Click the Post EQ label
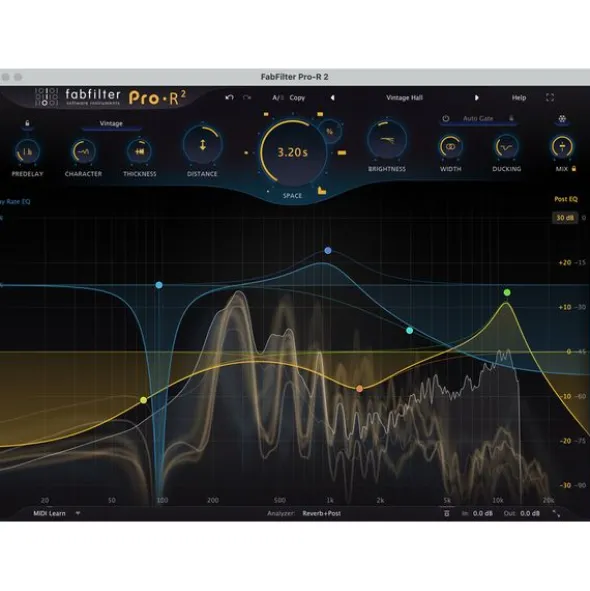 565,199
